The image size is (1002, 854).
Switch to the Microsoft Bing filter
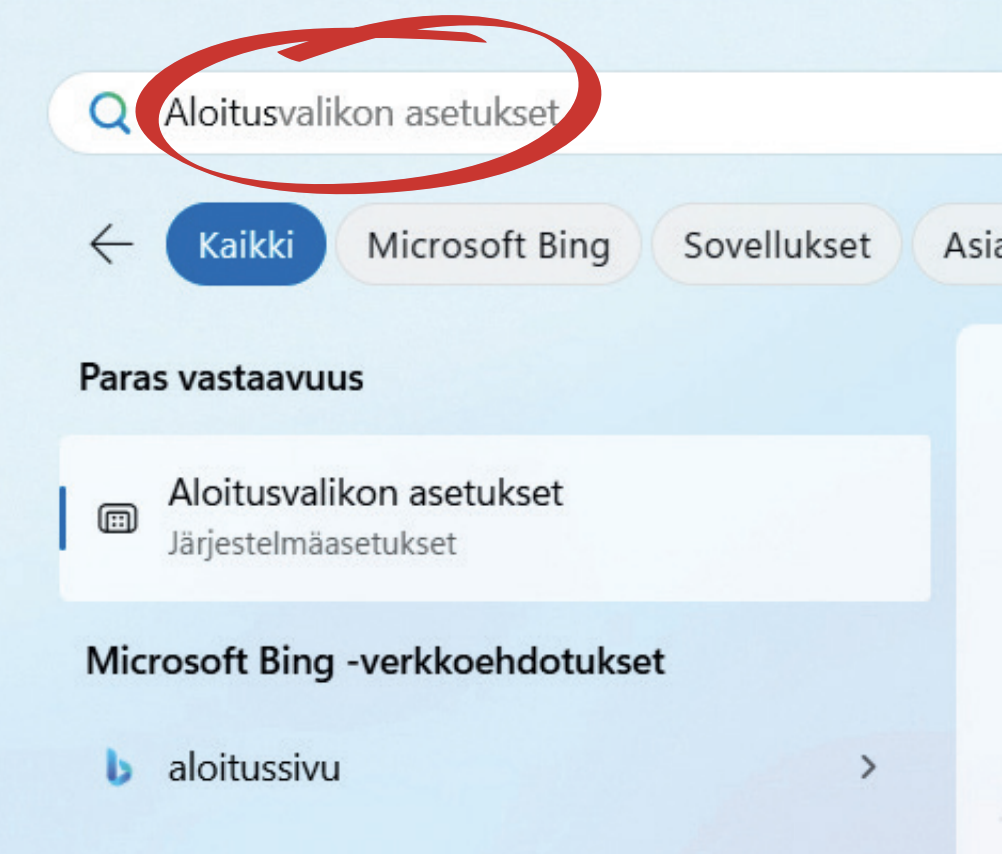[x=488, y=245]
